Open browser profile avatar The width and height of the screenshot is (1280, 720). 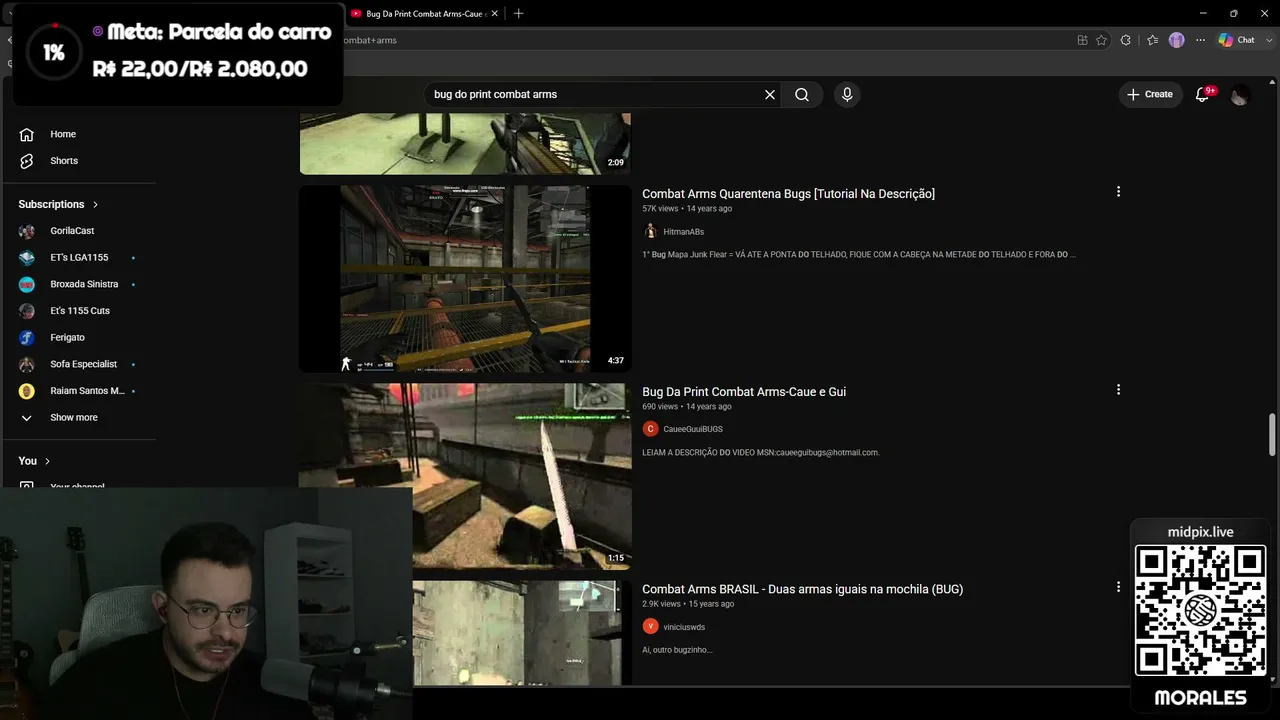1177,40
